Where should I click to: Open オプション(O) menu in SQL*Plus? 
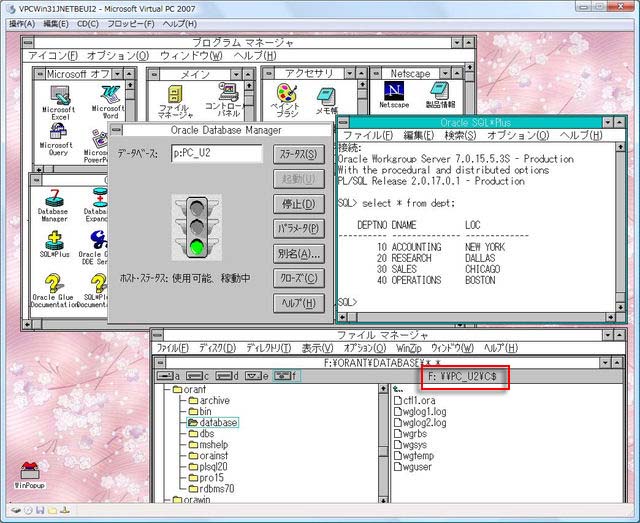point(518,136)
